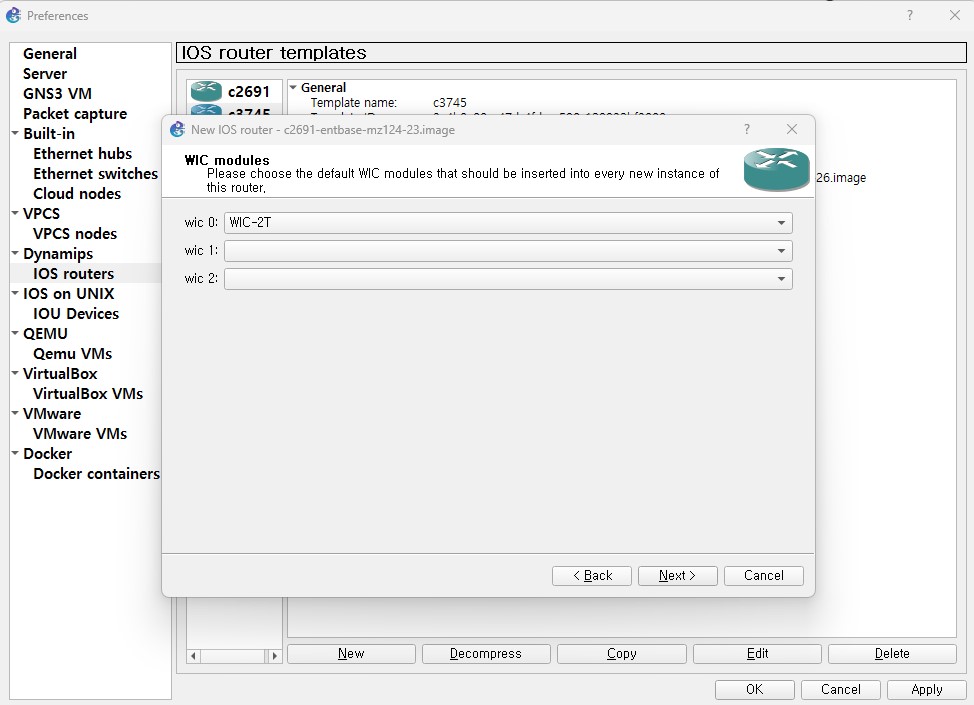Click the router image in WIC modules header
Screen dimensions: 974x705
coord(776,169)
